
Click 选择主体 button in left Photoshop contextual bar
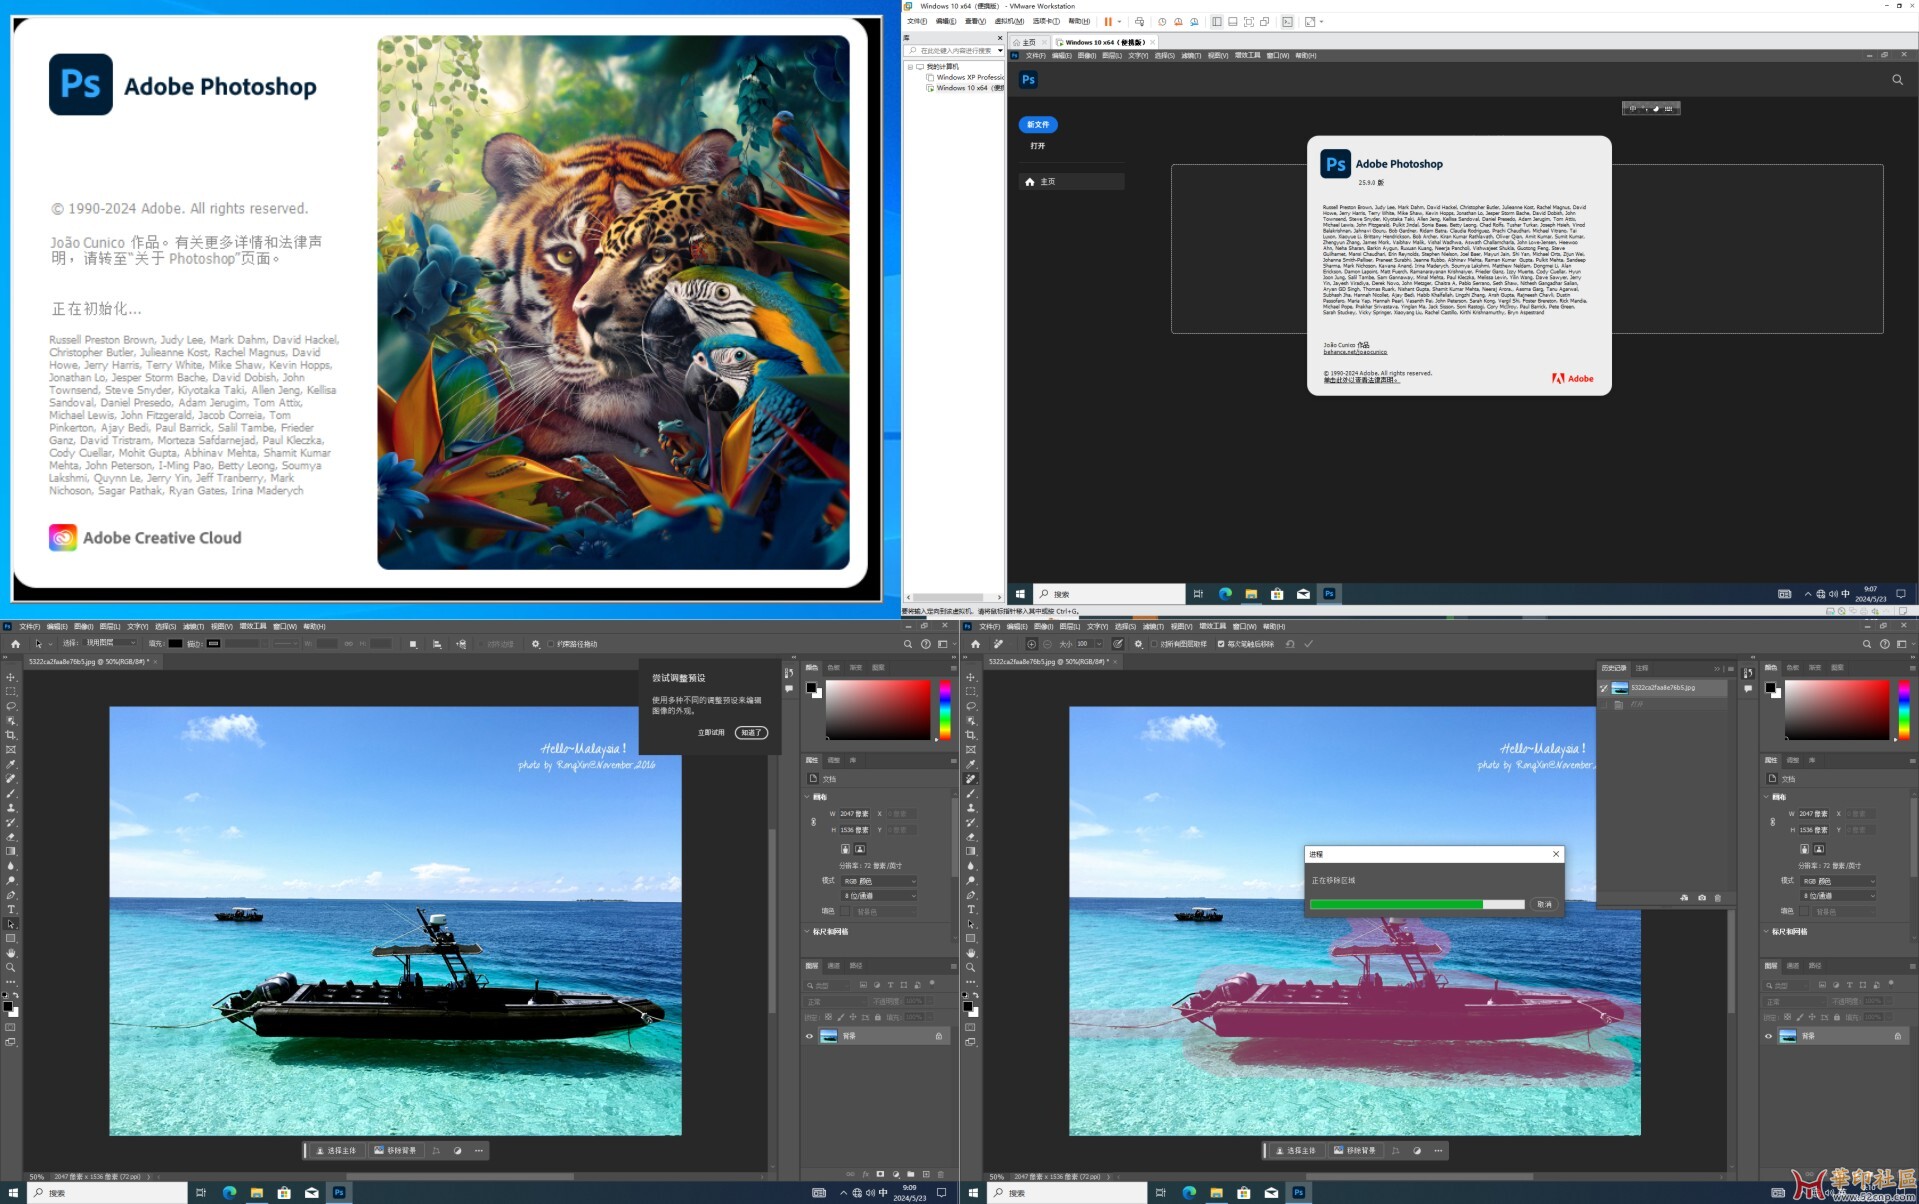336,1151
